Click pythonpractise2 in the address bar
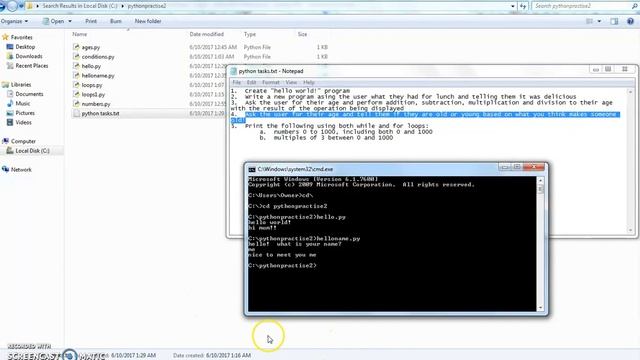 (147, 6)
